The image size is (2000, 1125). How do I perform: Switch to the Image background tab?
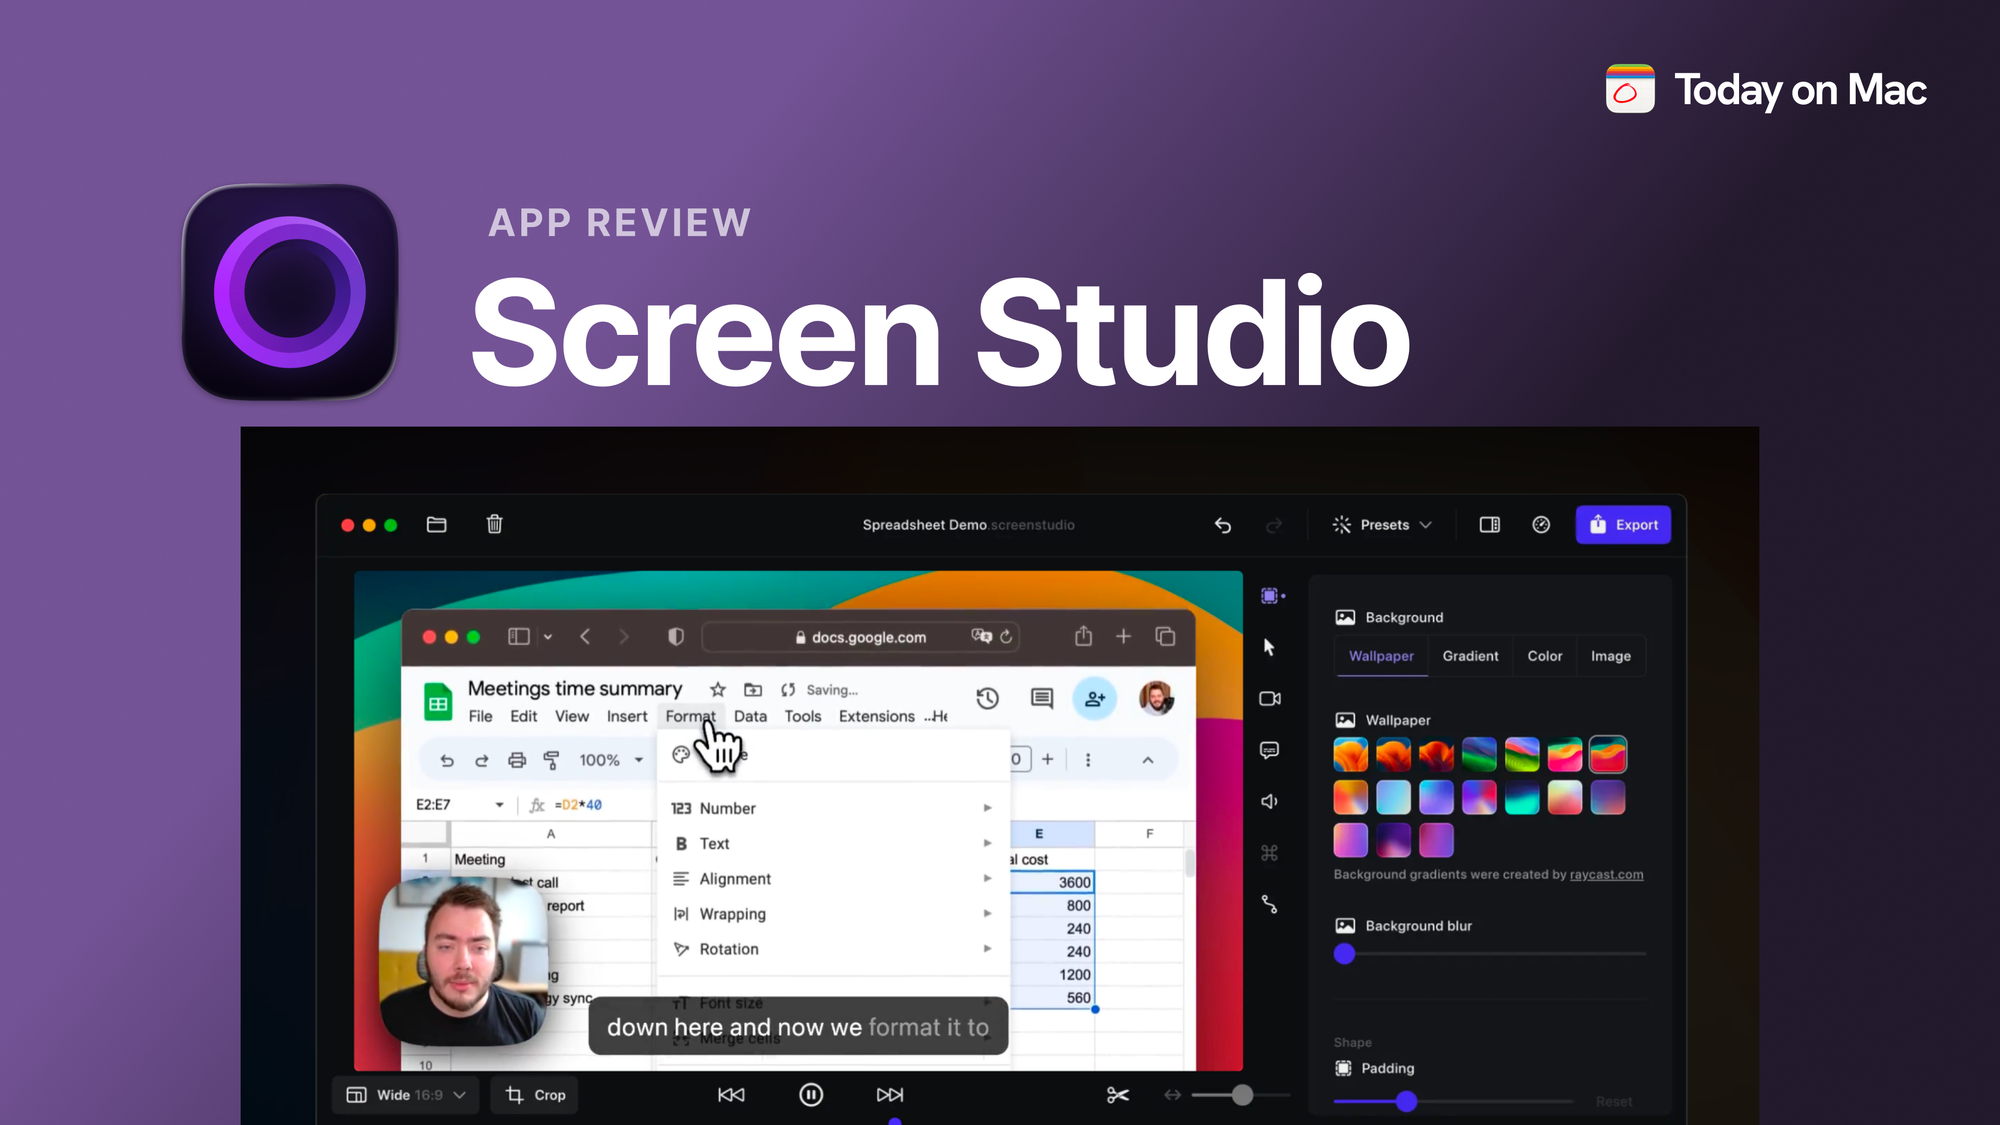click(x=1610, y=656)
